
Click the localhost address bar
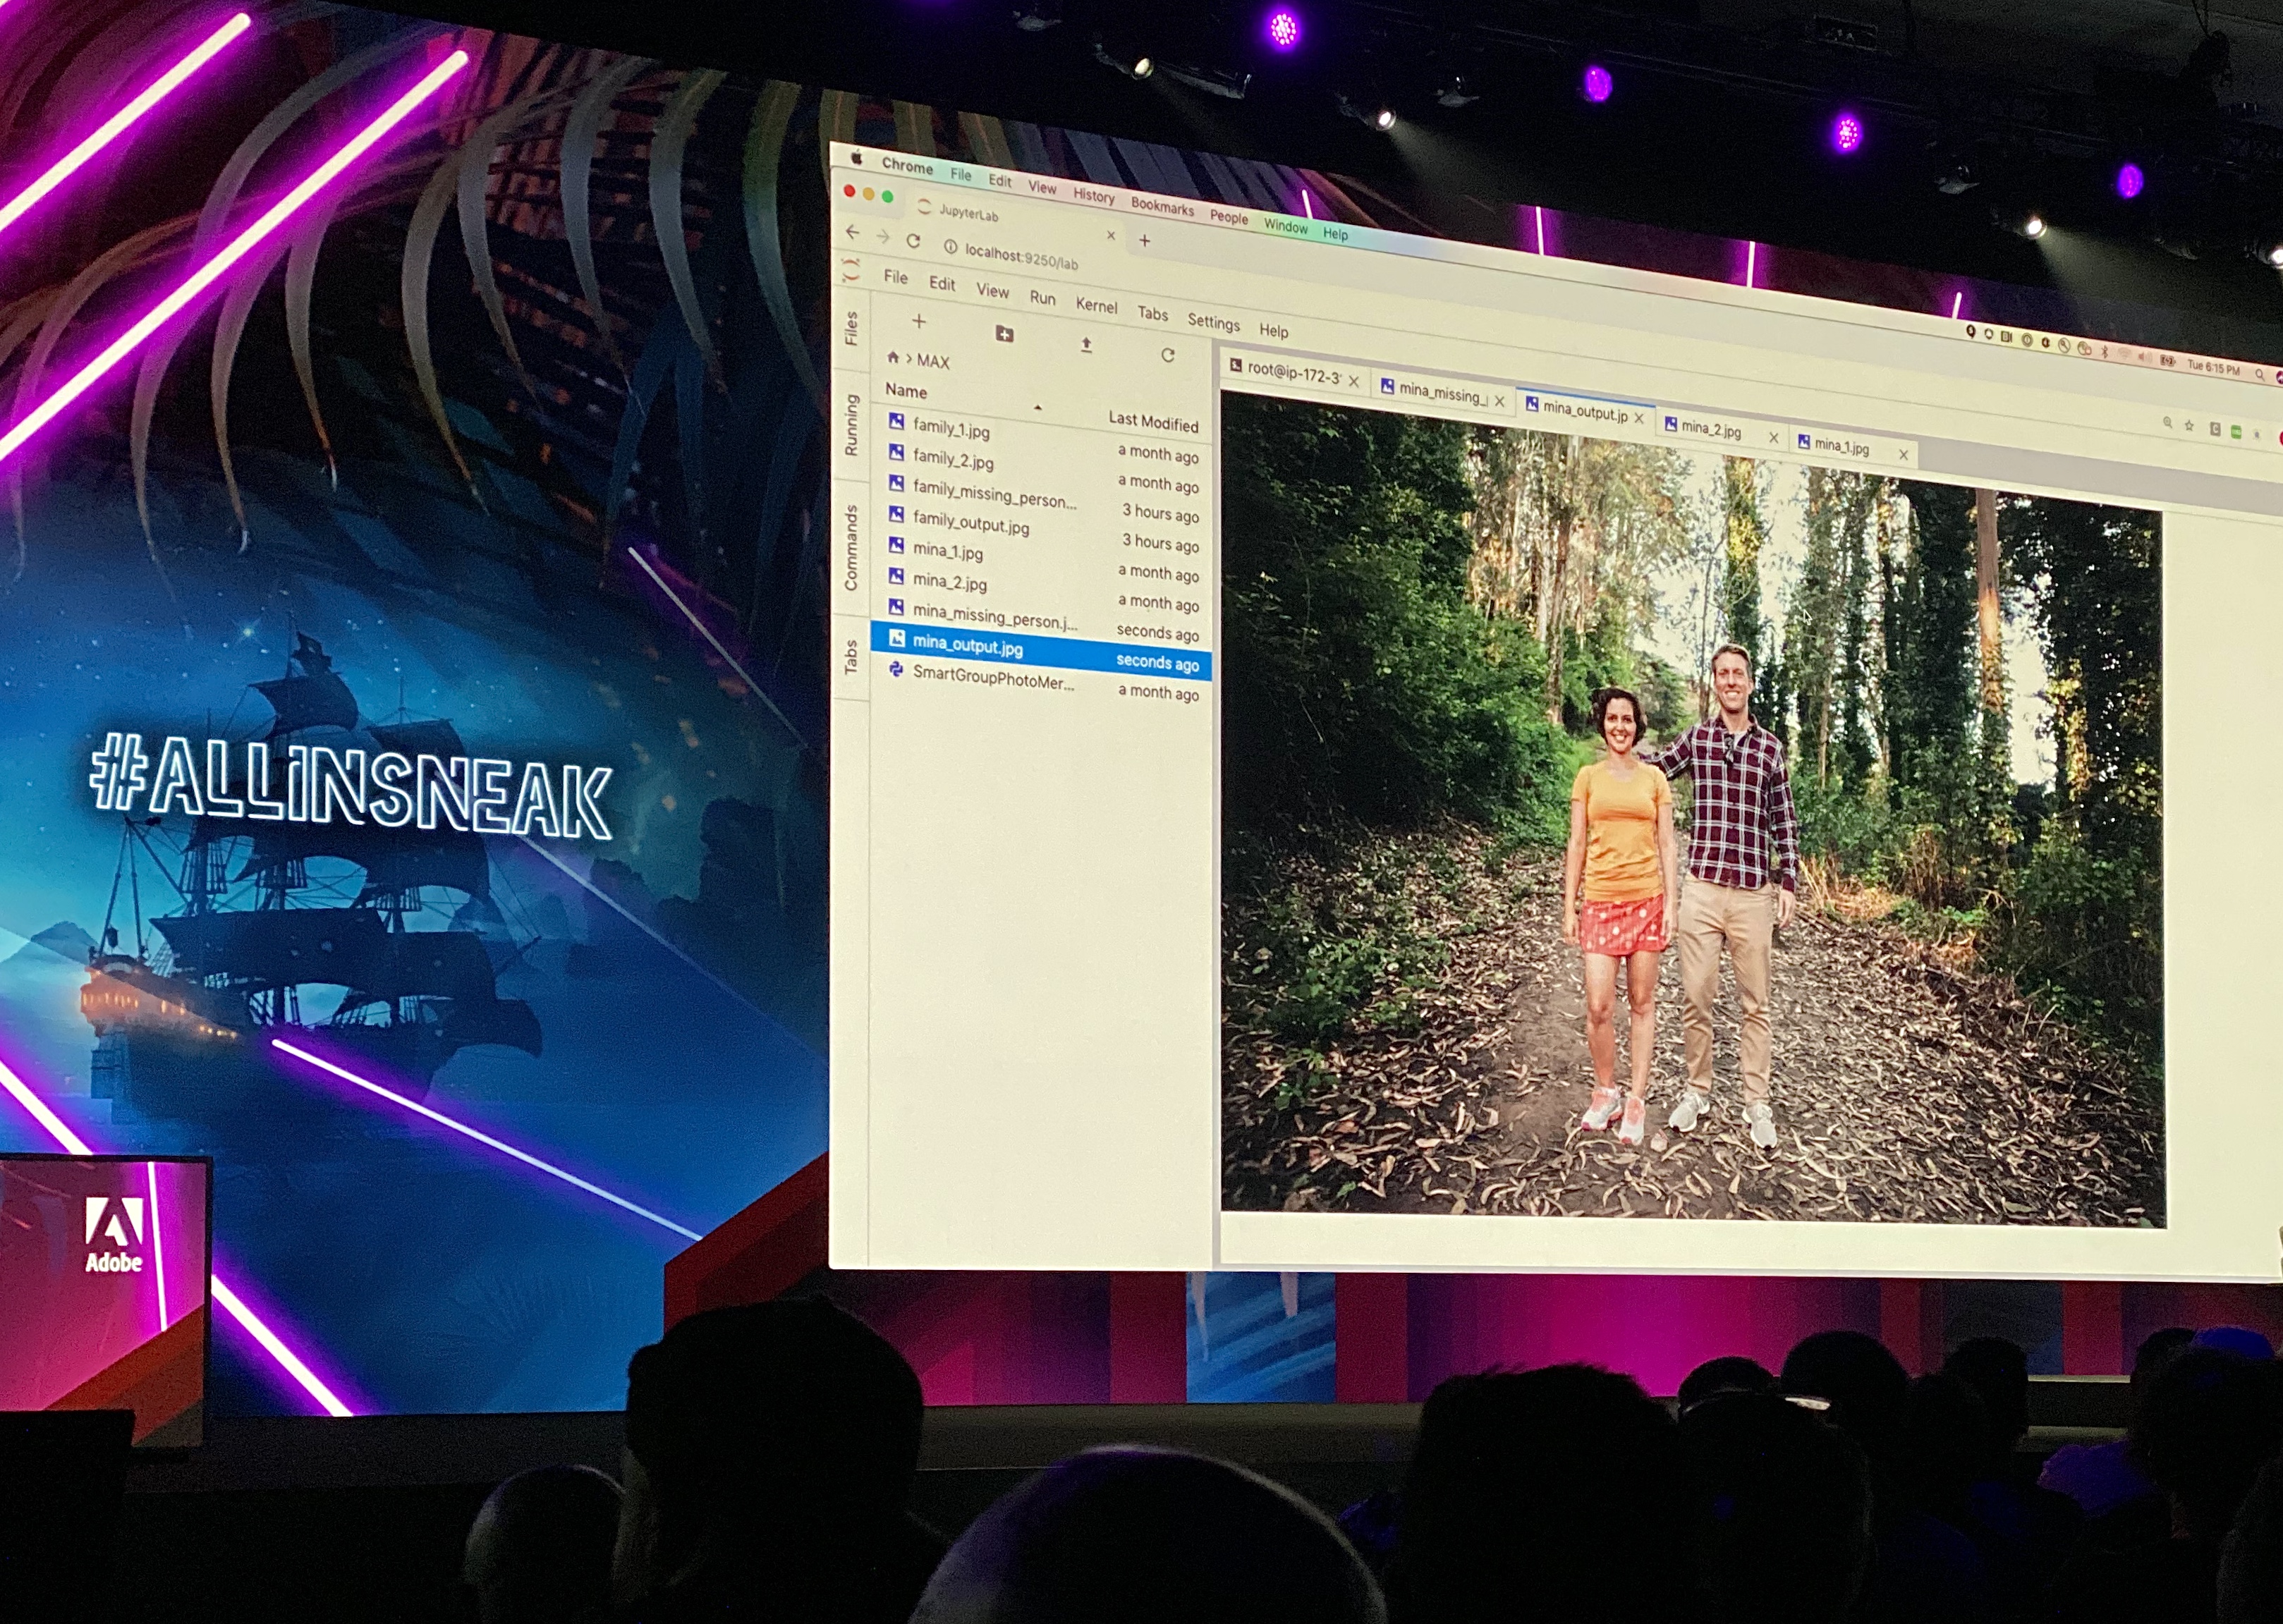pyautogui.click(x=1021, y=257)
